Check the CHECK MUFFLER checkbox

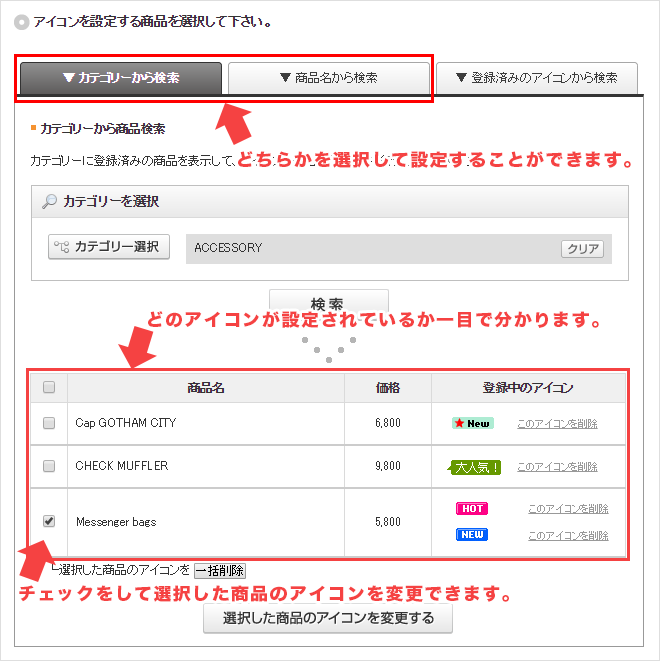(49, 466)
